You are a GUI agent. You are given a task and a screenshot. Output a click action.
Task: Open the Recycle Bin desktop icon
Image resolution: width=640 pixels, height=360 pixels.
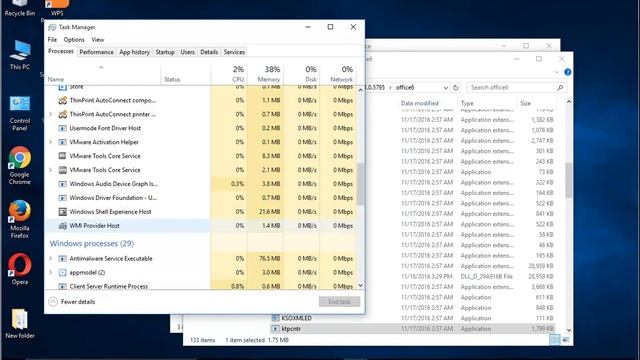tap(19, 8)
